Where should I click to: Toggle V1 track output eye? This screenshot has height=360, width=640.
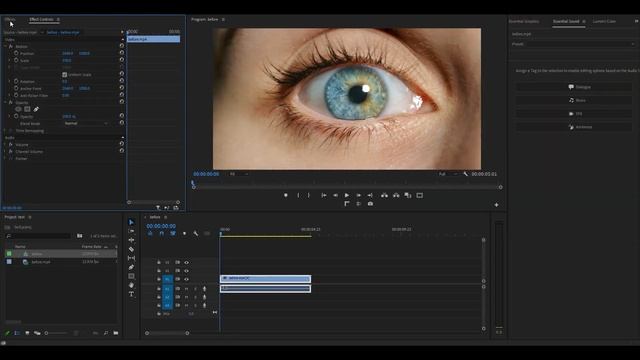pyautogui.click(x=187, y=279)
